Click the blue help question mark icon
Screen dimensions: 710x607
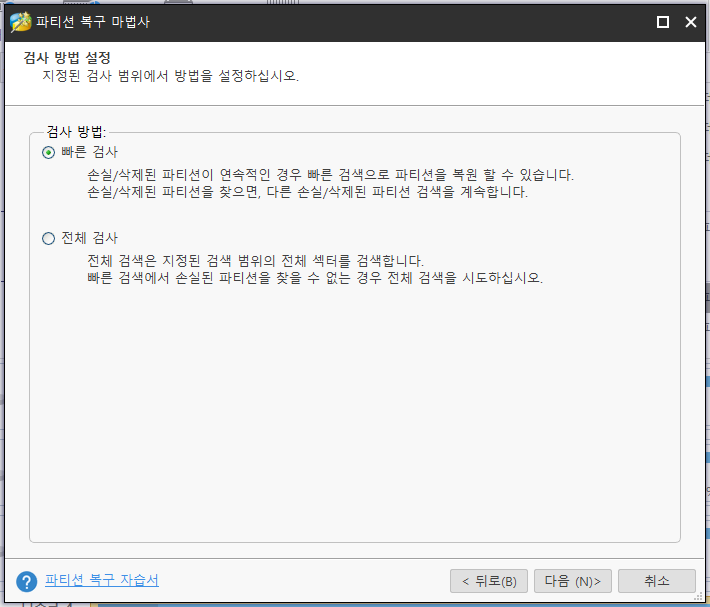27,581
